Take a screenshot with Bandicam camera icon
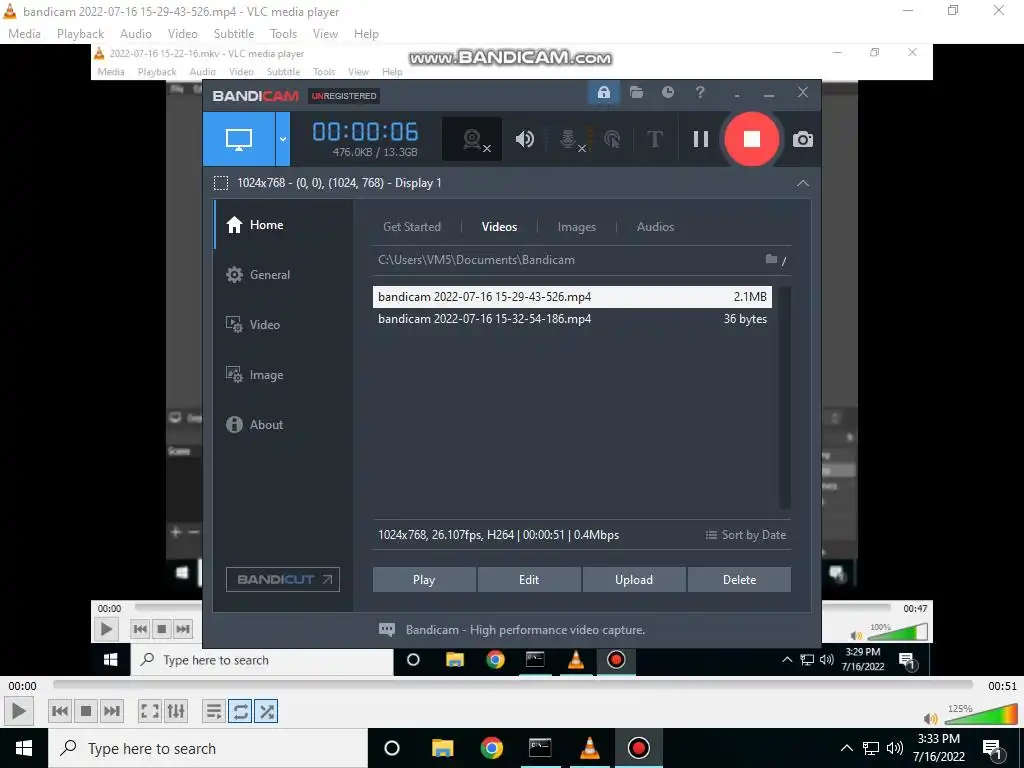This screenshot has height=768, width=1024. pyautogui.click(x=803, y=139)
